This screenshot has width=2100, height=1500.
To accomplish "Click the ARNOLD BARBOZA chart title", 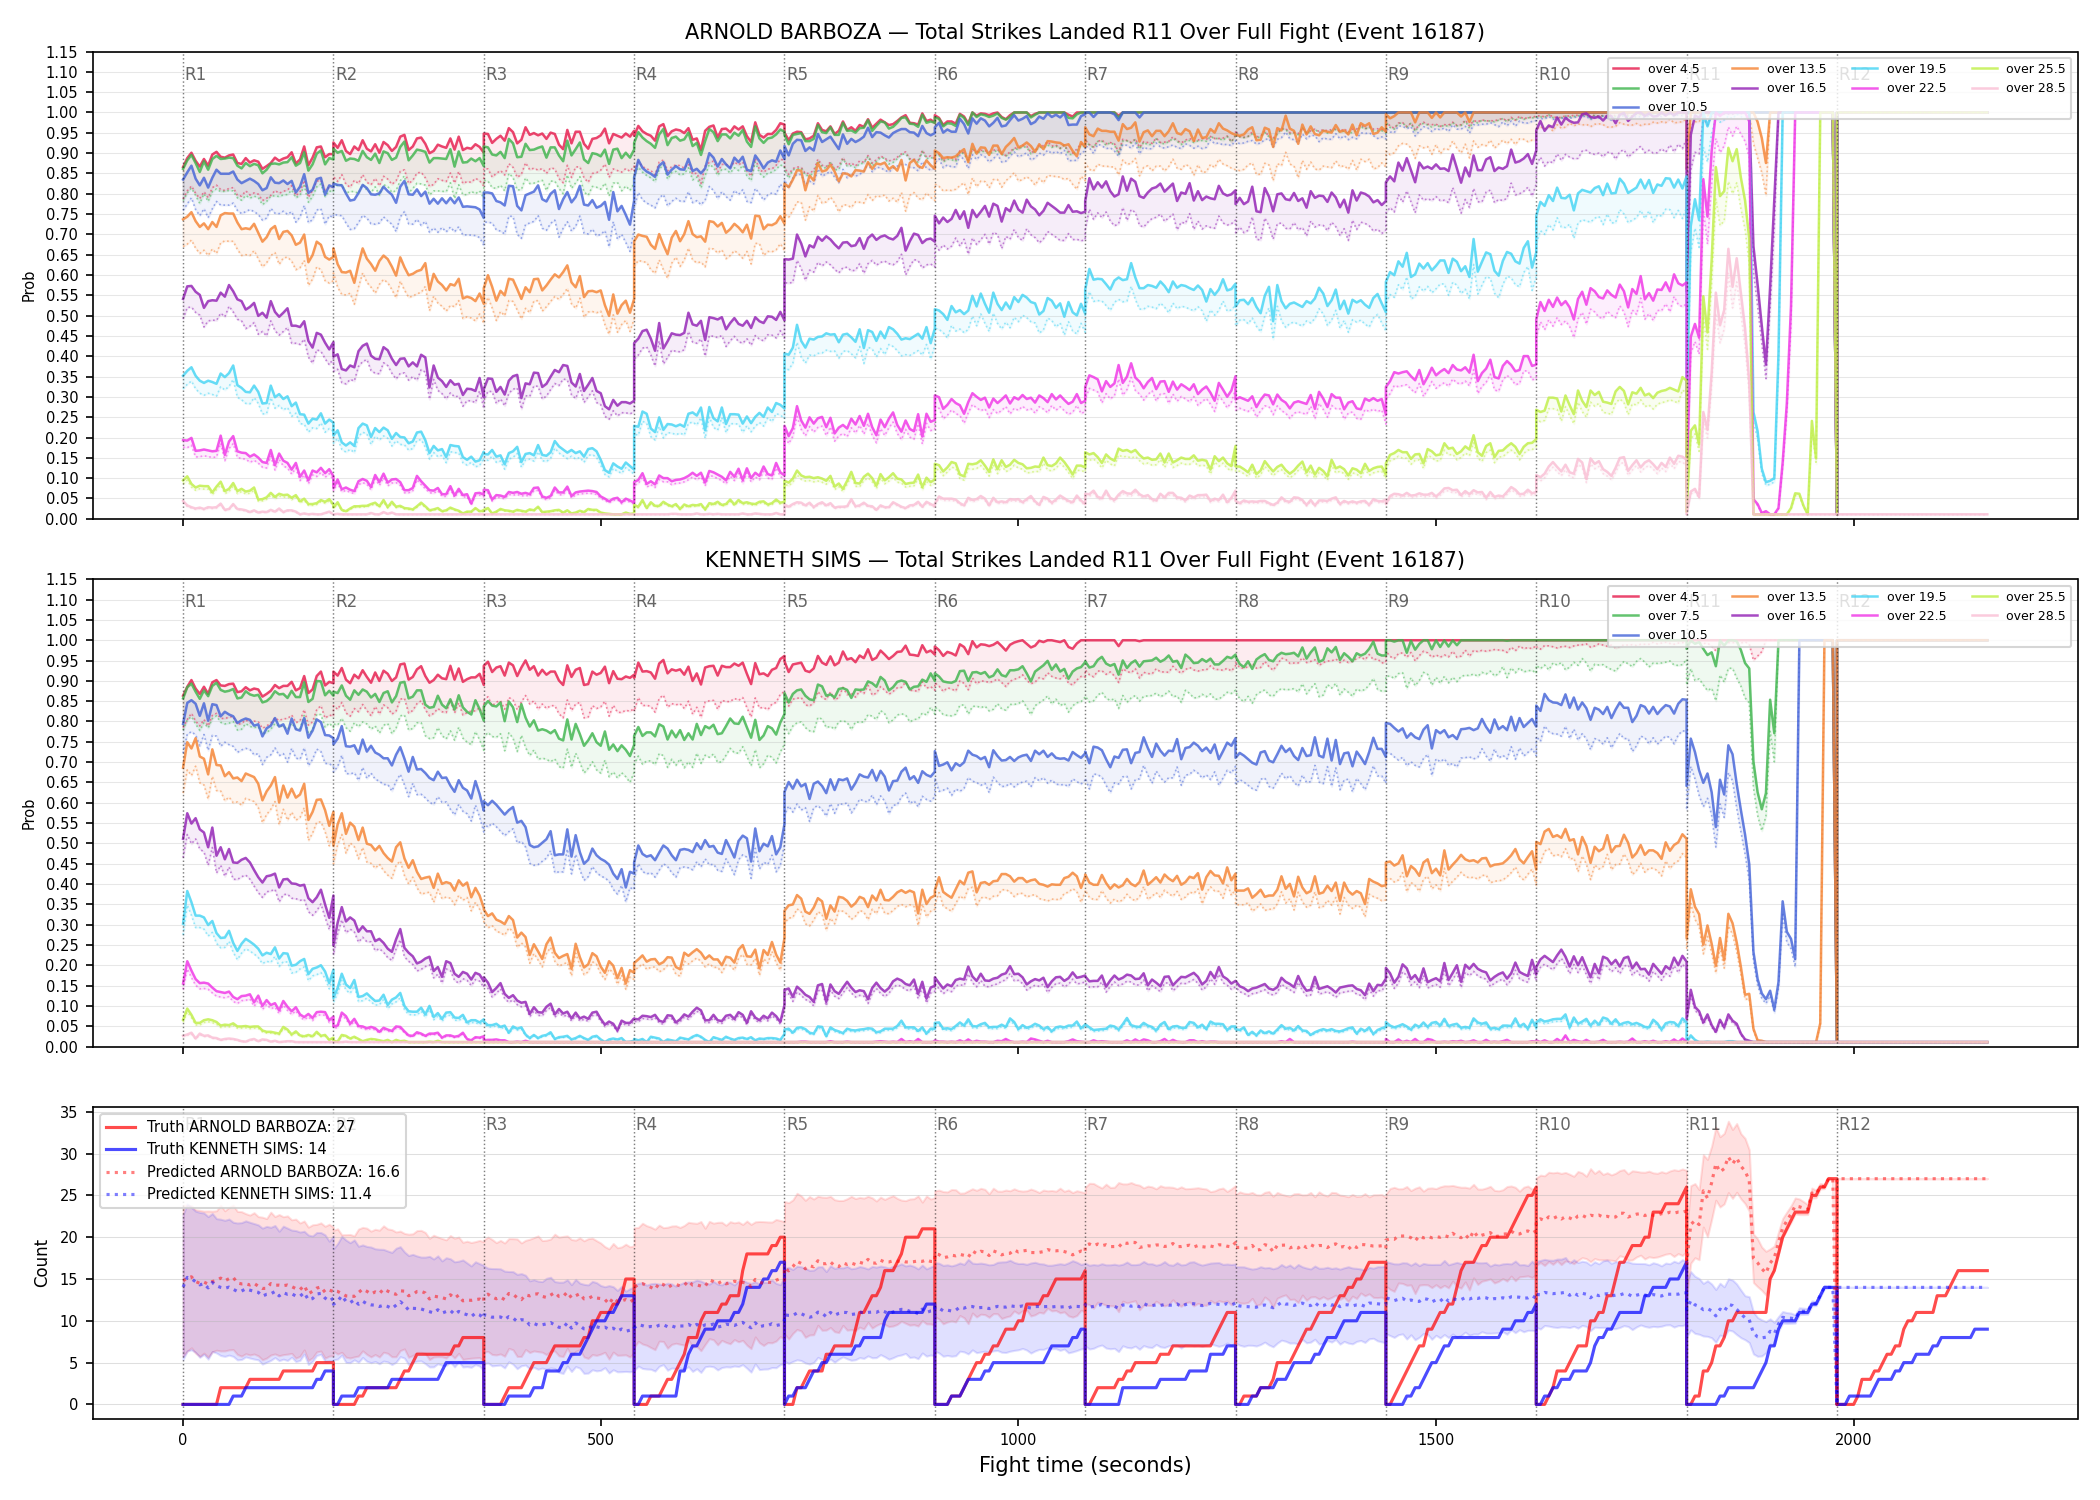I will [1084, 32].
